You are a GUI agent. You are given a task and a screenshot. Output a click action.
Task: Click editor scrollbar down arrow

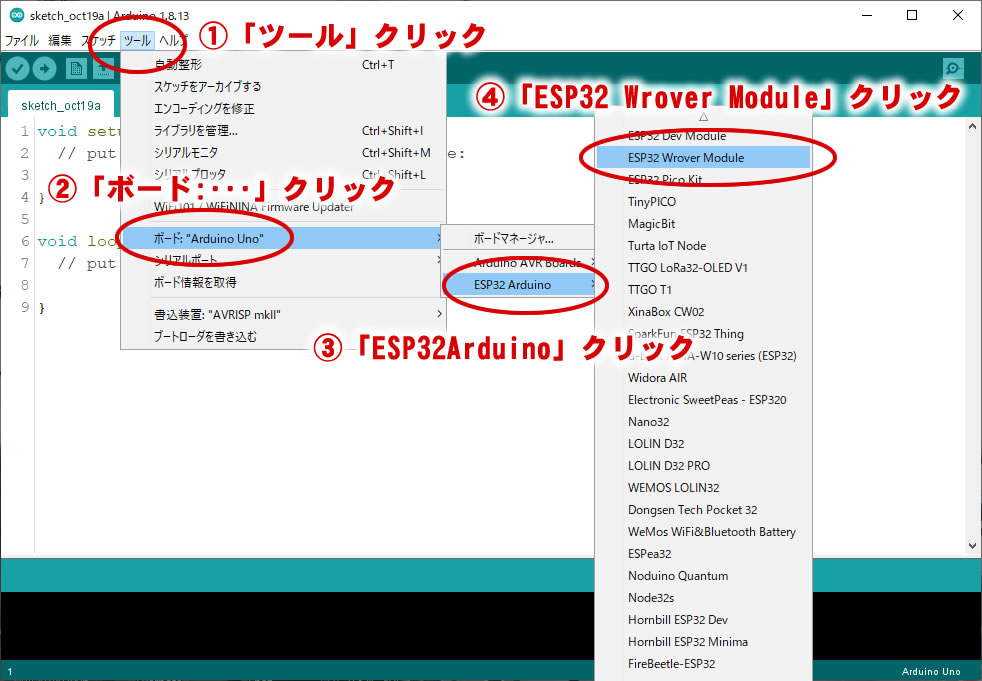[x=972, y=546]
